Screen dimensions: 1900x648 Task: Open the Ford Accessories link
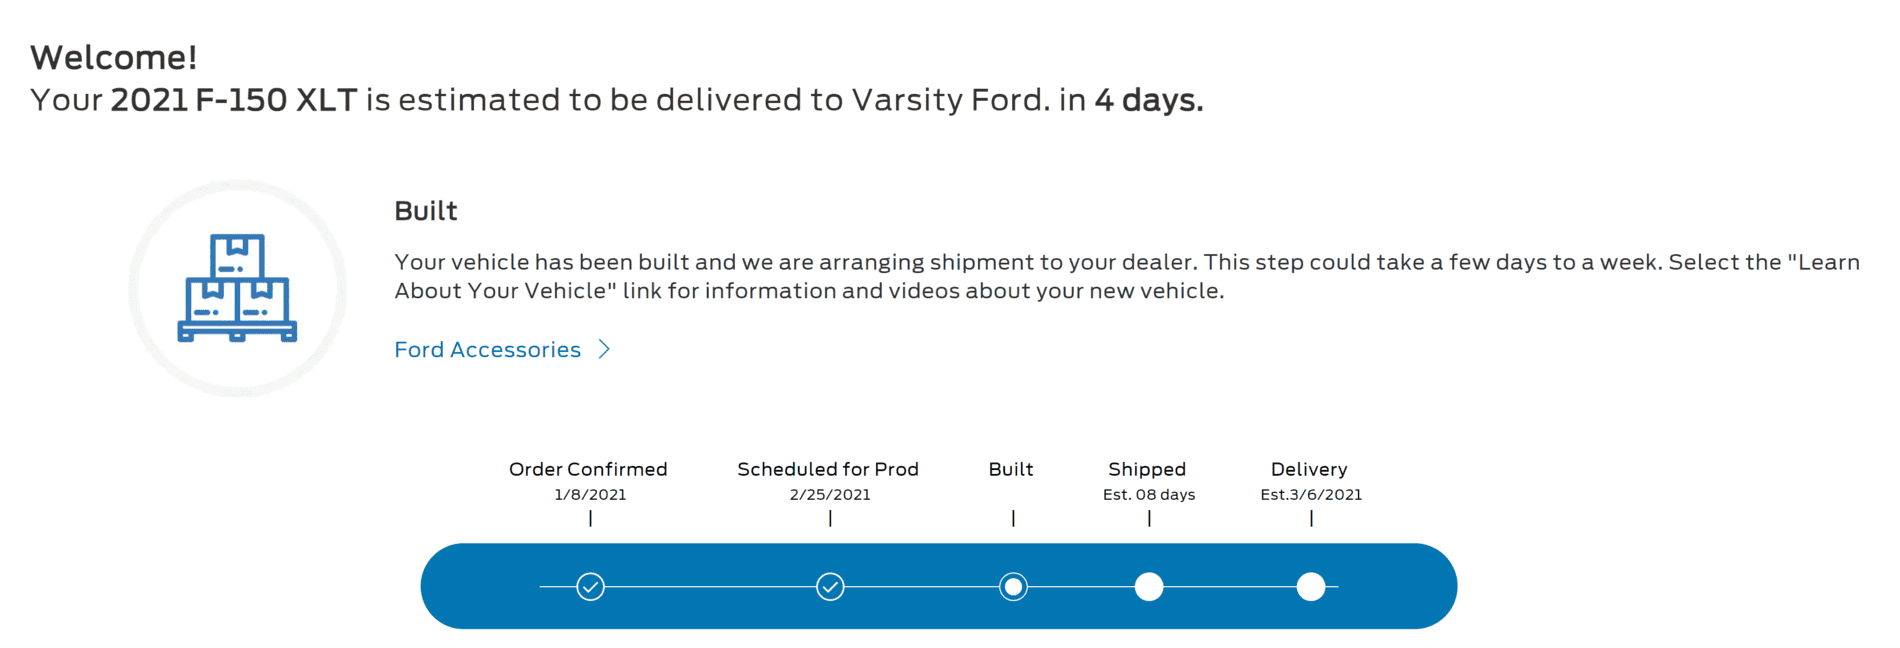(487, 349)
